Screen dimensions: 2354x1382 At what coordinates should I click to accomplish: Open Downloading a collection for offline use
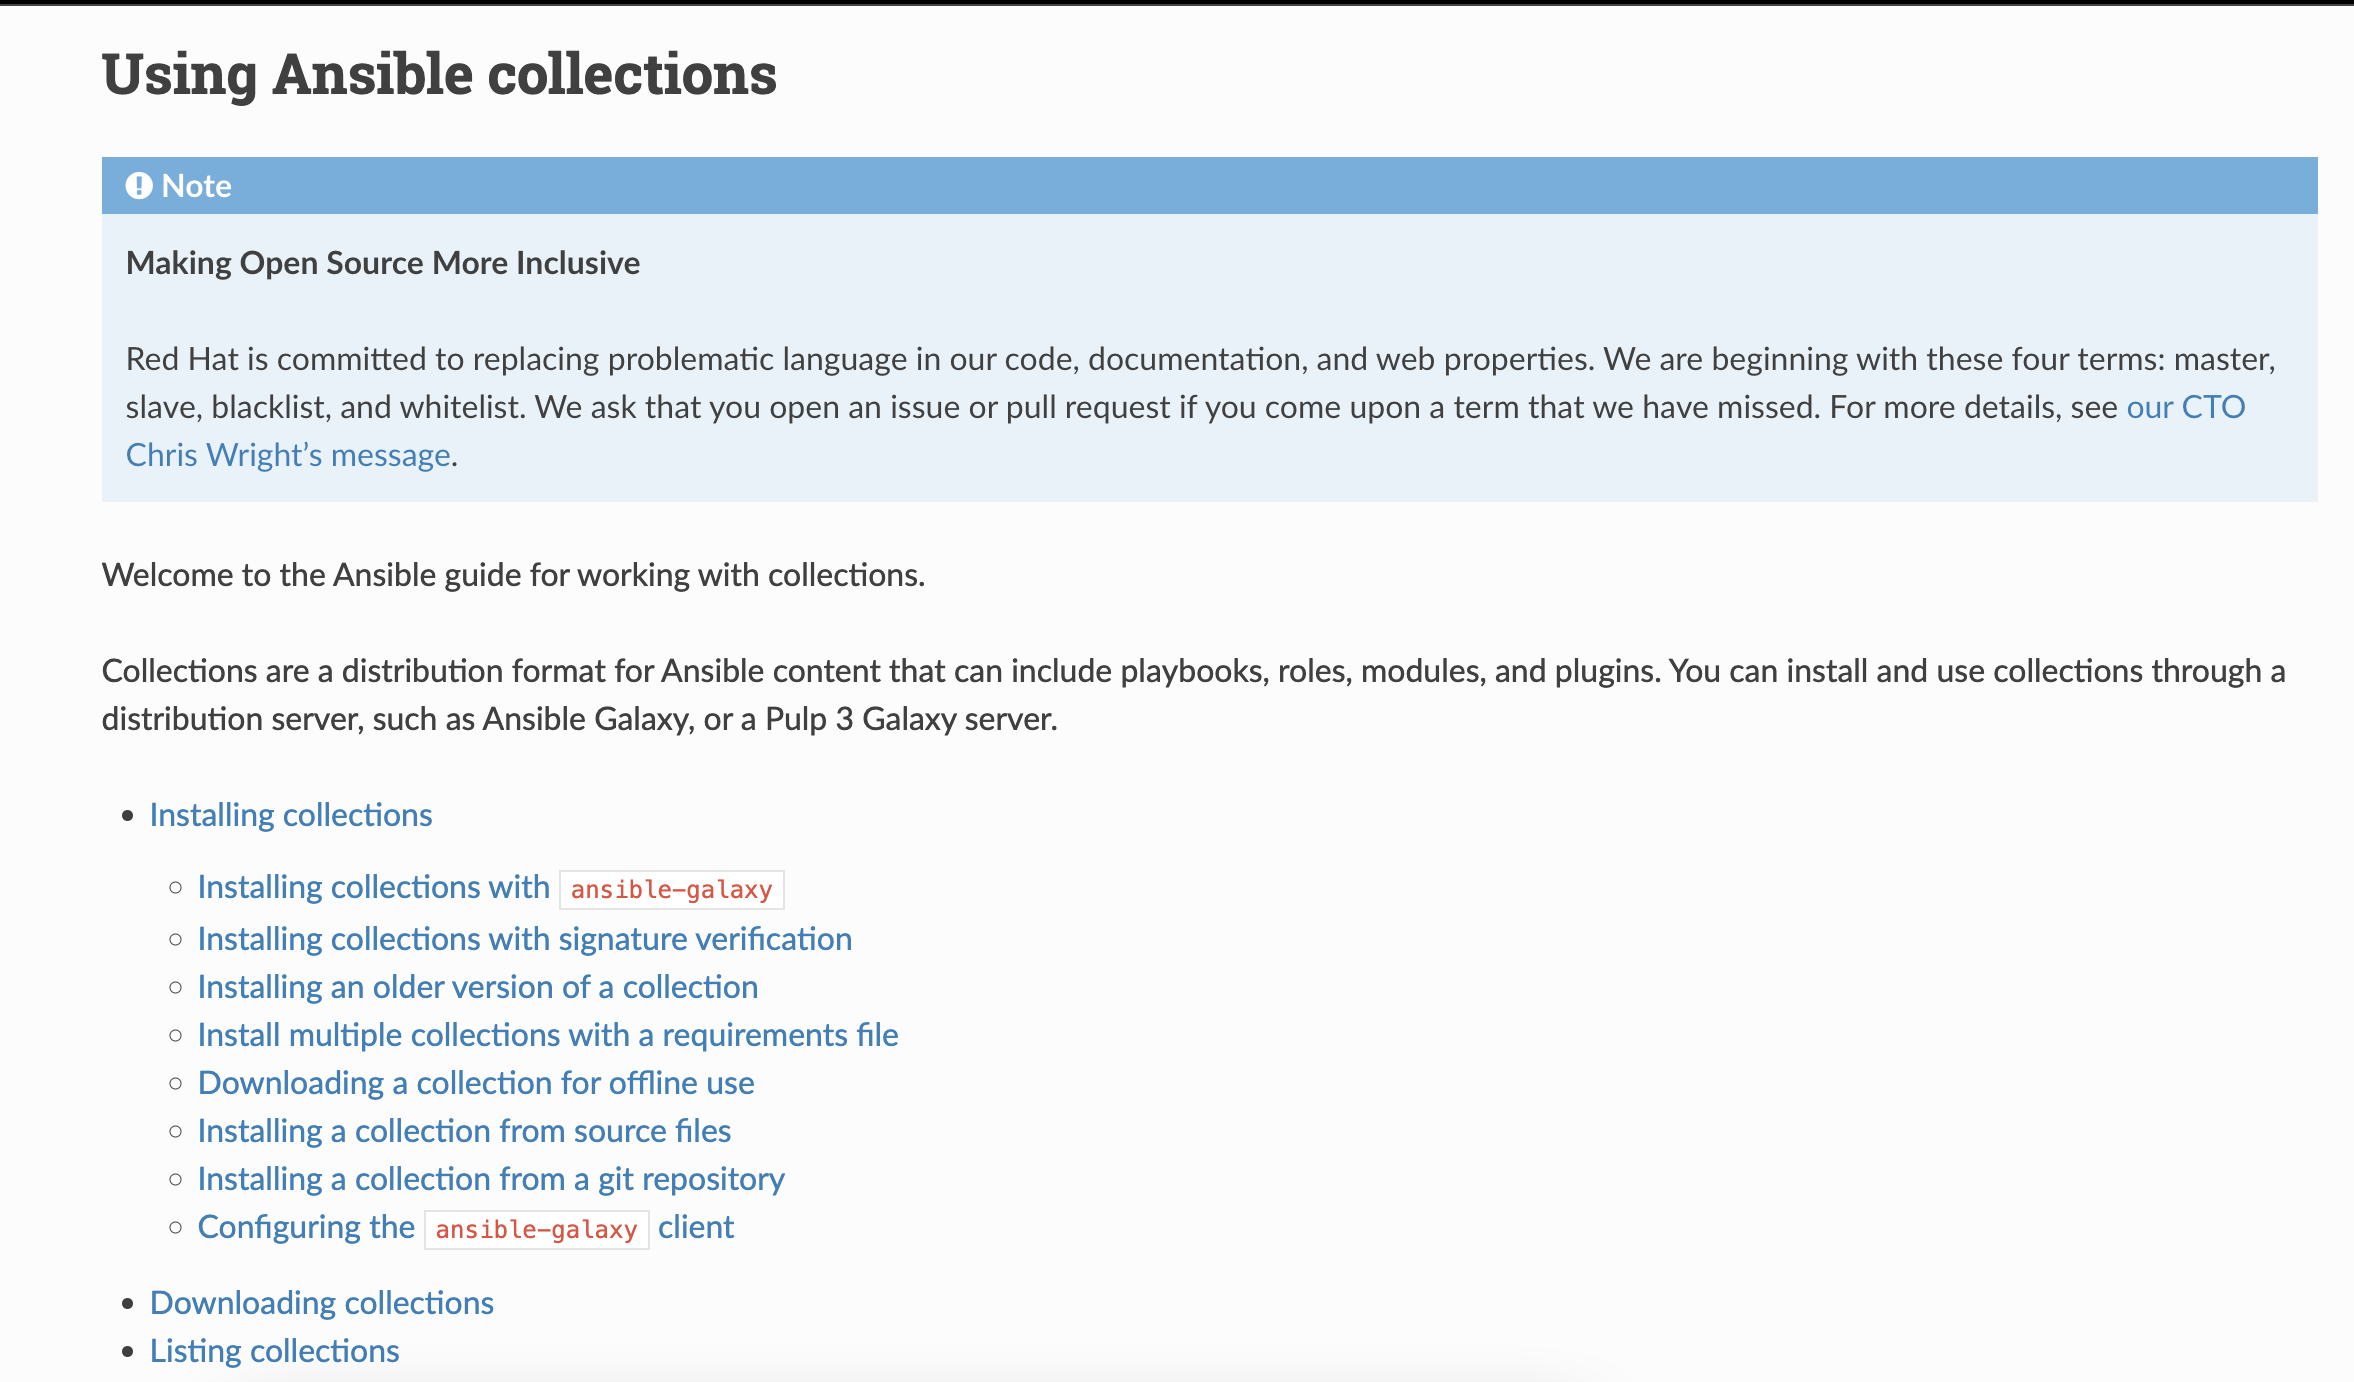pos(476,1083)
